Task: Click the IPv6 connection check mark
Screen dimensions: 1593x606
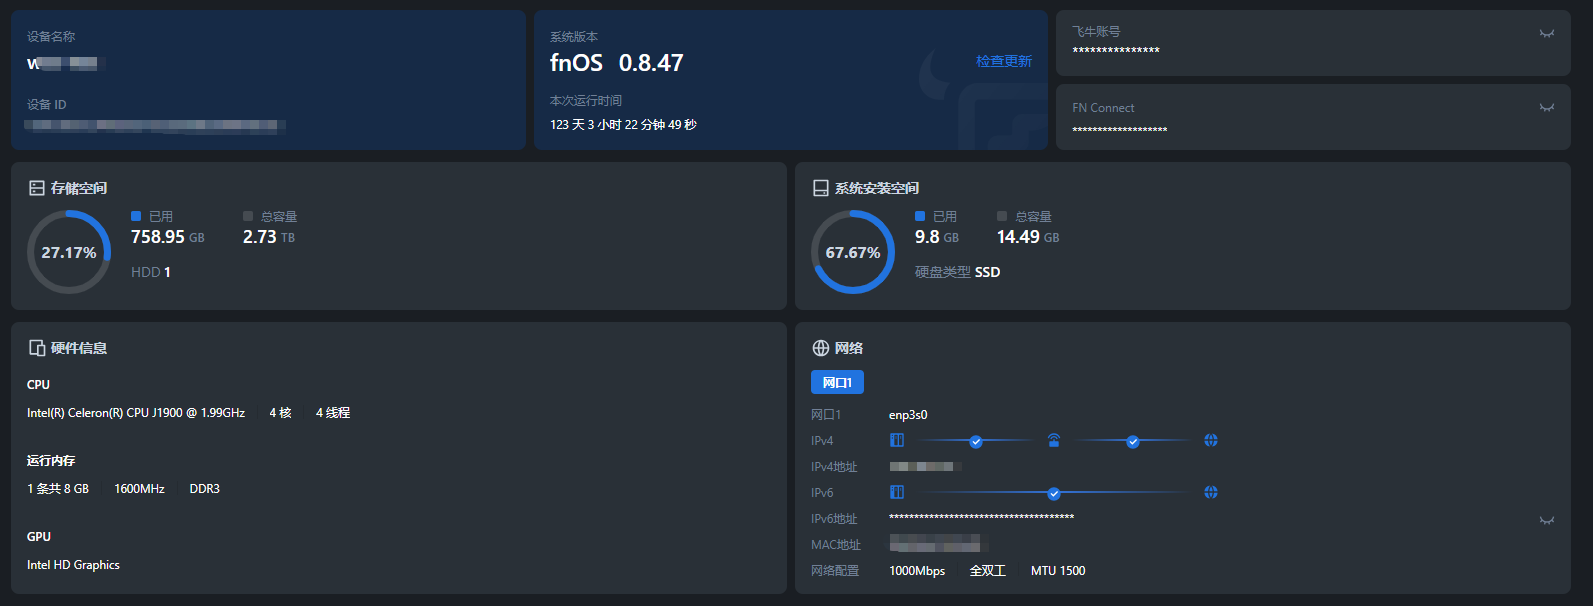Action: tap(1054, 493)
